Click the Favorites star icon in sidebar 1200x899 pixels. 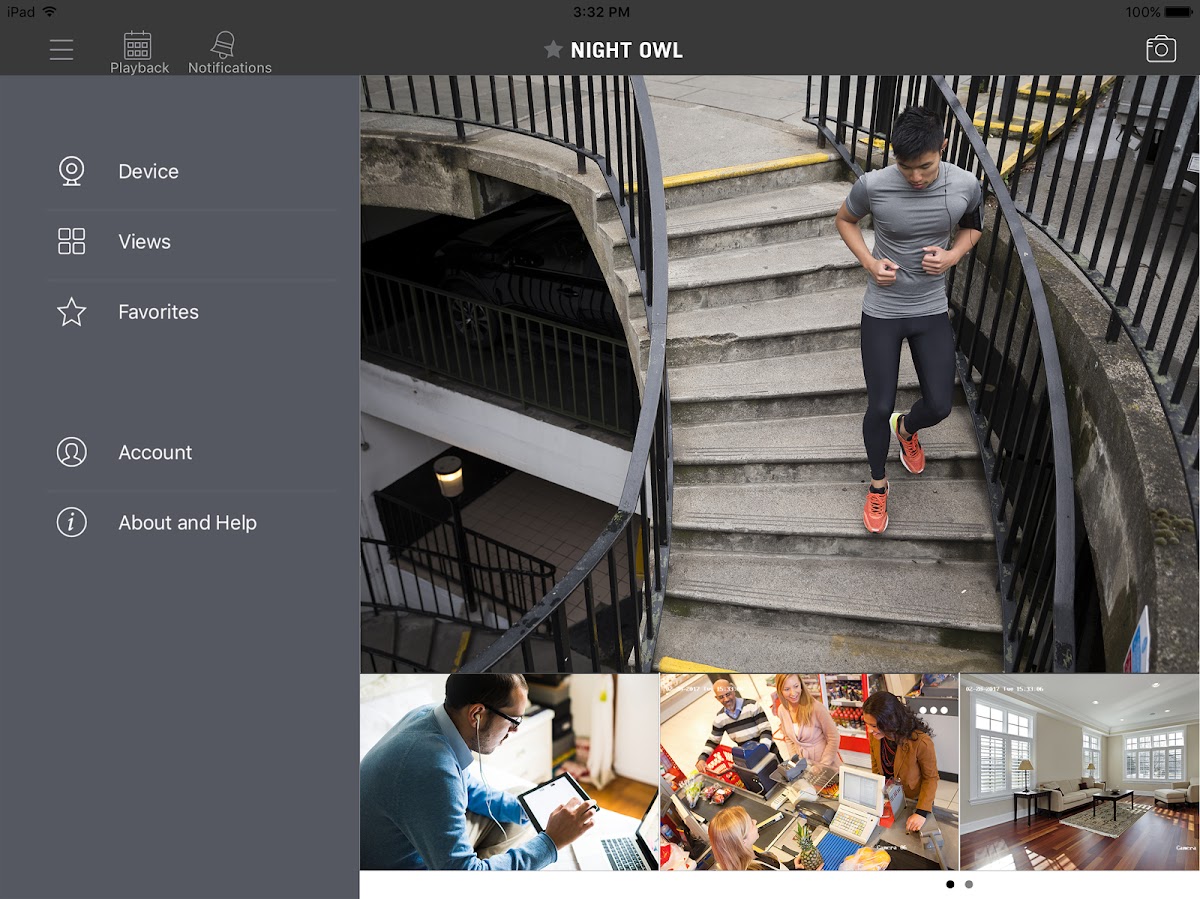click(x=71, y=312)
